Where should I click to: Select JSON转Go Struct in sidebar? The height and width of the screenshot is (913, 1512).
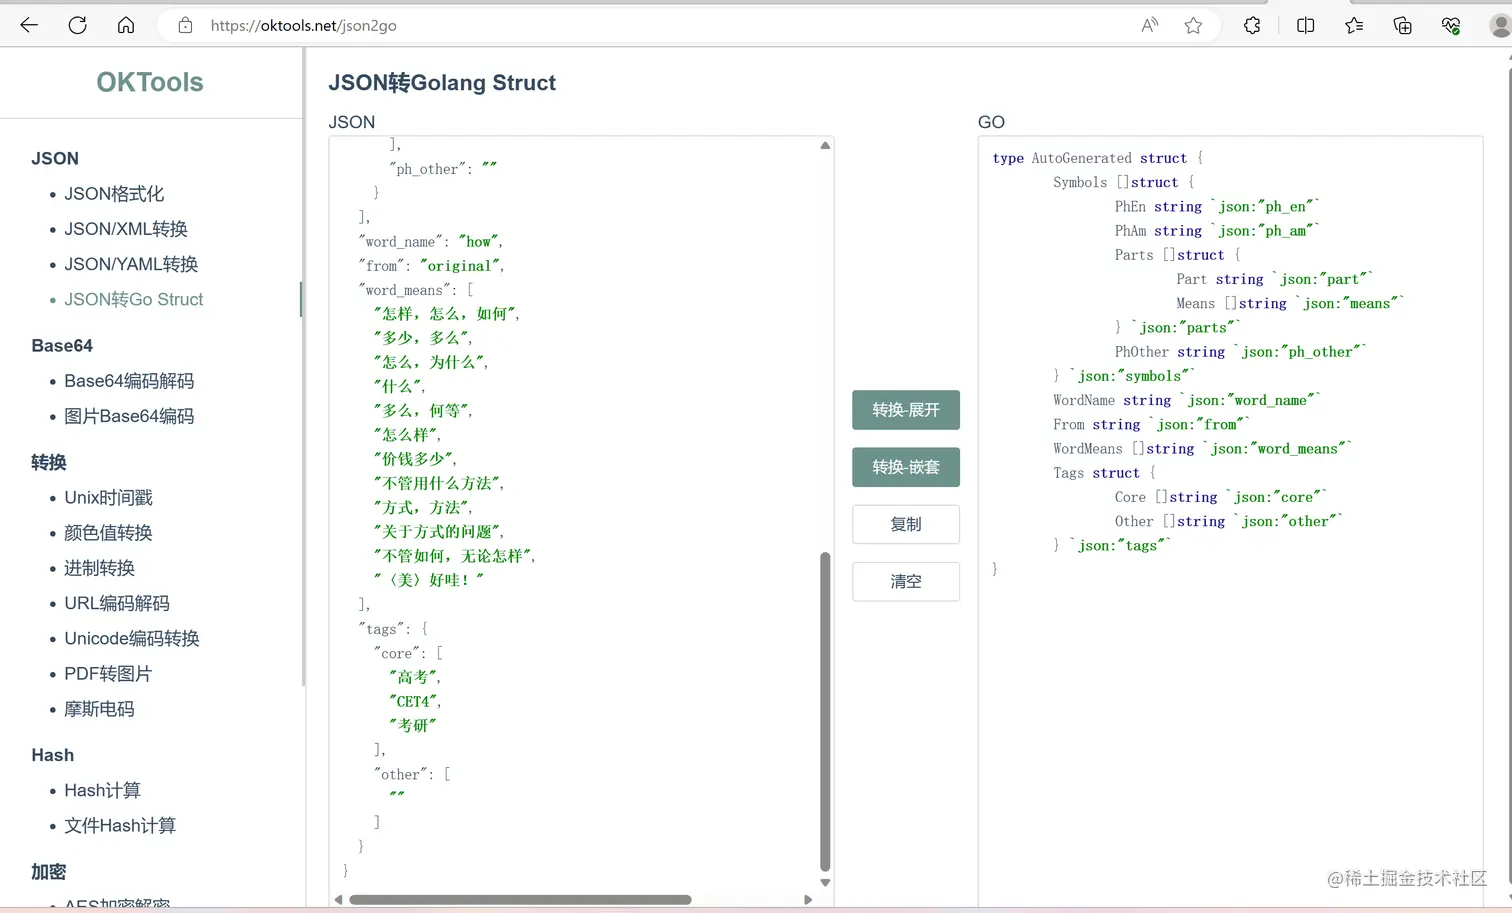(x=134, y=299)
